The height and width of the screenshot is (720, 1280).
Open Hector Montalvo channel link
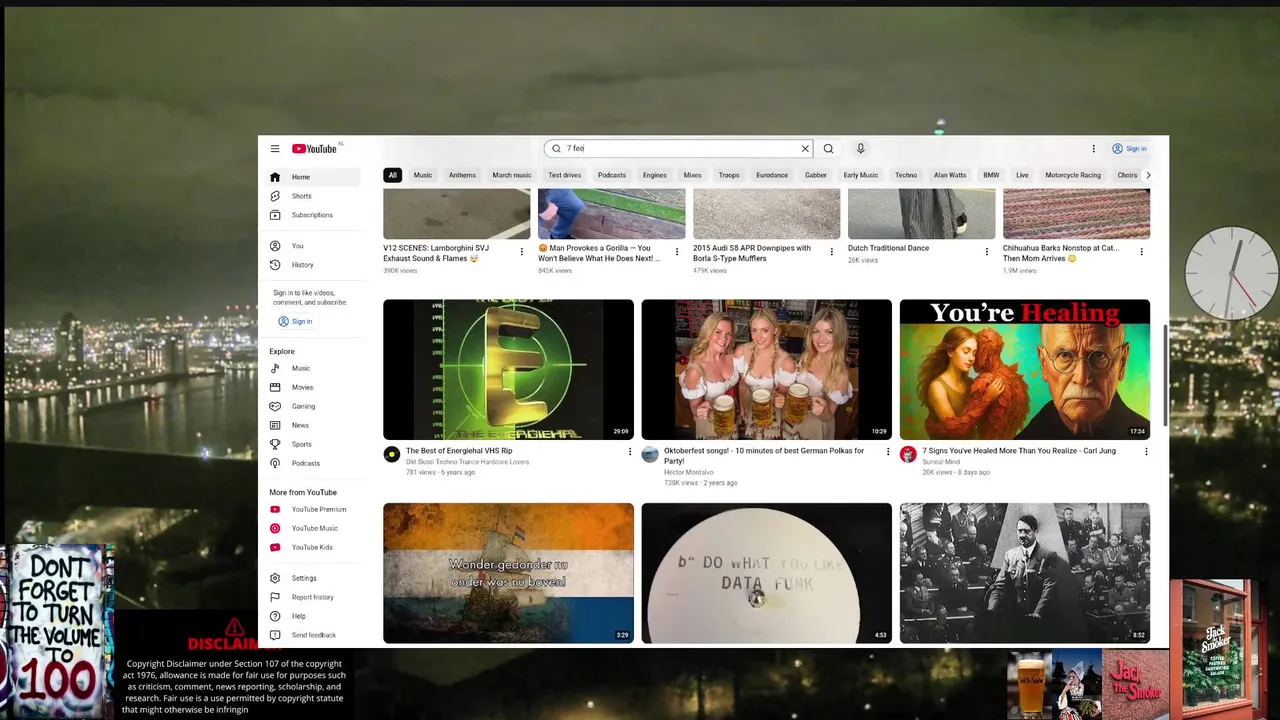pos(690,472)
